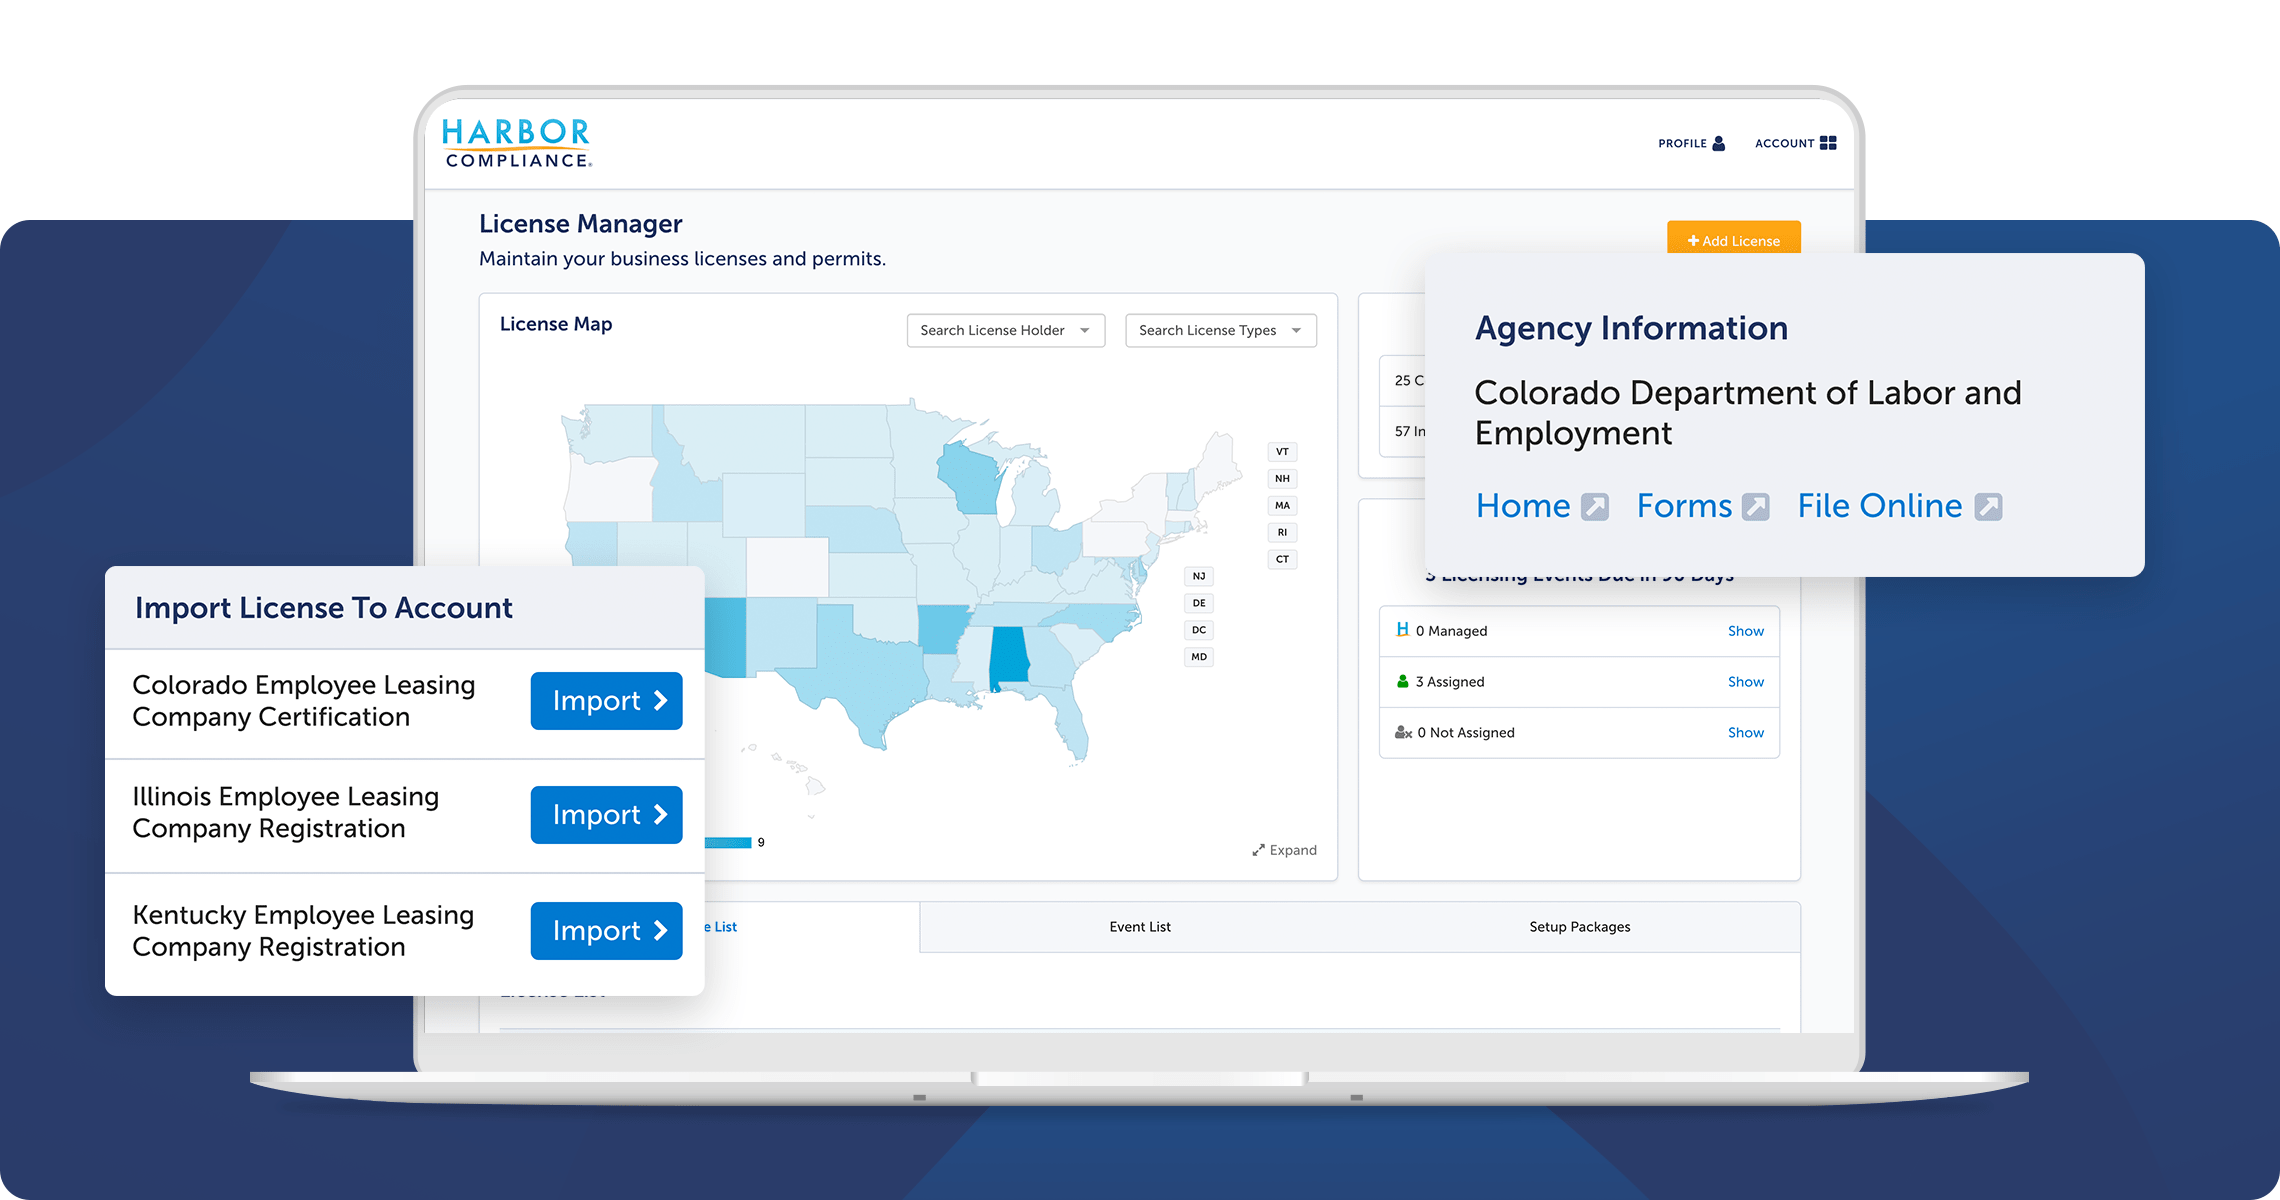Click the external link icon beside File Online
The width and height of the screenshot is (2280, 1200).
[x=1988, y=506]
